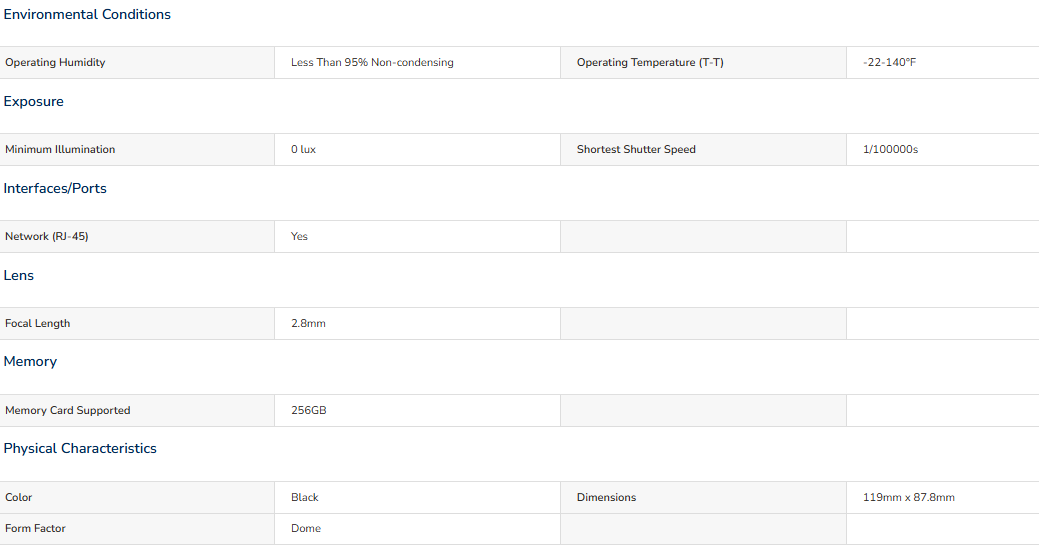The height and width of the screenshot is (554, 1039).
Task: Click the 2.8mm focal length value
Action: pyautogui.click(x=308, y=323)
